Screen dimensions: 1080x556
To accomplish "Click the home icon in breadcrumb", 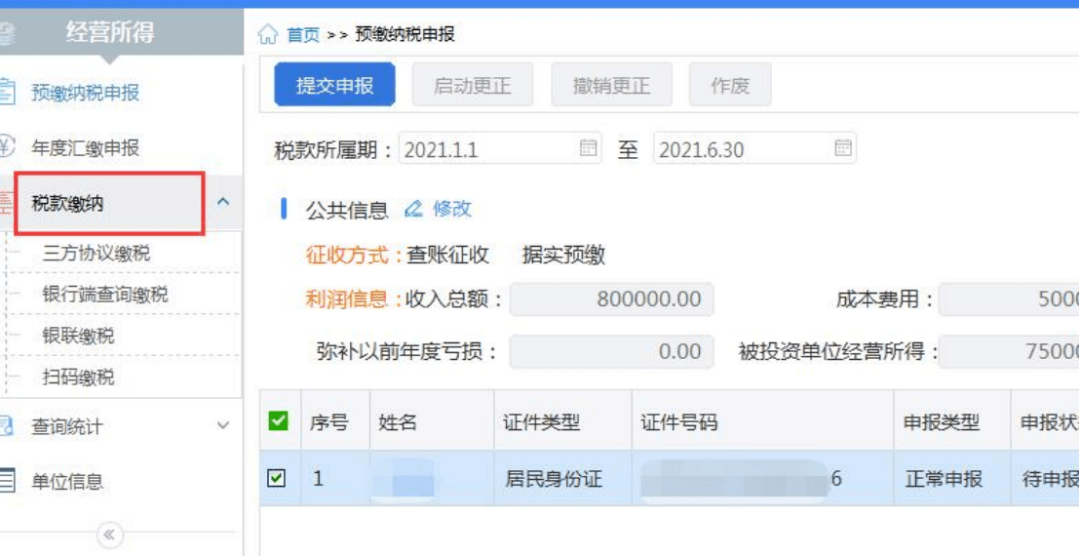I will coord(267,35).
